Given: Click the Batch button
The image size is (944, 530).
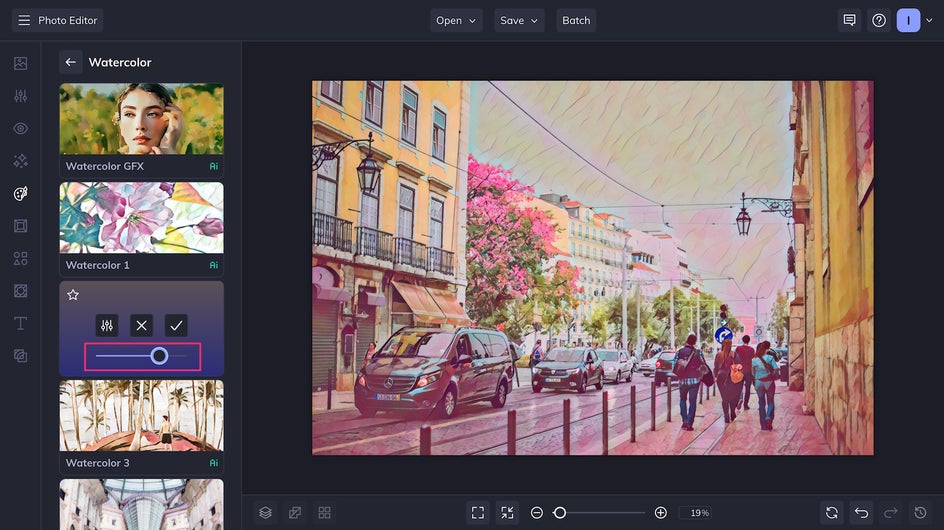Looking at the screenshot, I should (576, 20).
